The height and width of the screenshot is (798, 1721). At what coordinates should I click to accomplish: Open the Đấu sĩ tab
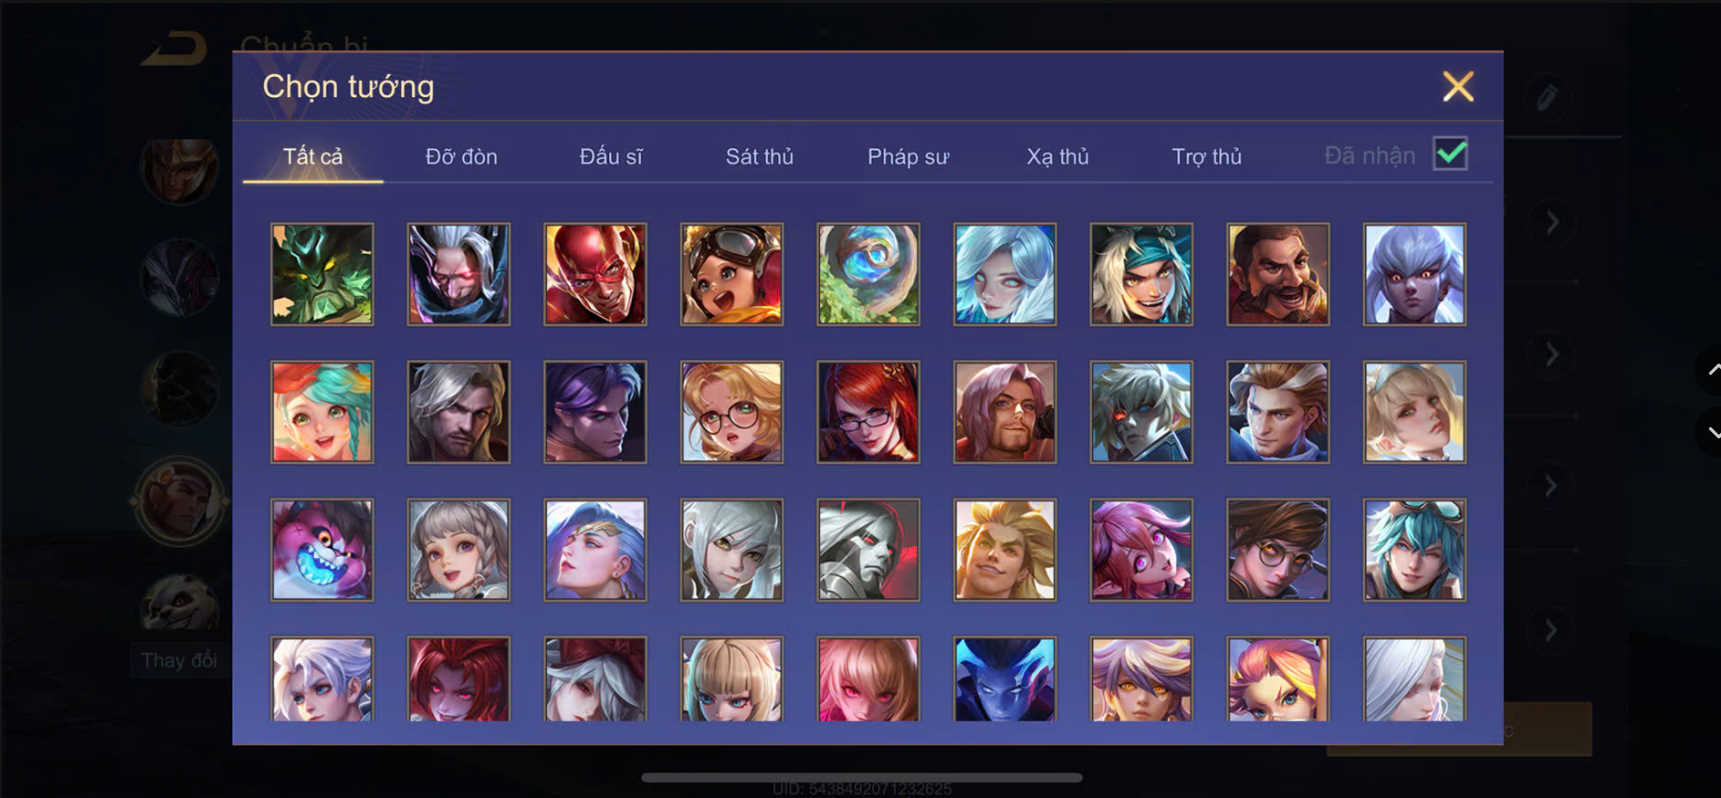pos(611,156)
